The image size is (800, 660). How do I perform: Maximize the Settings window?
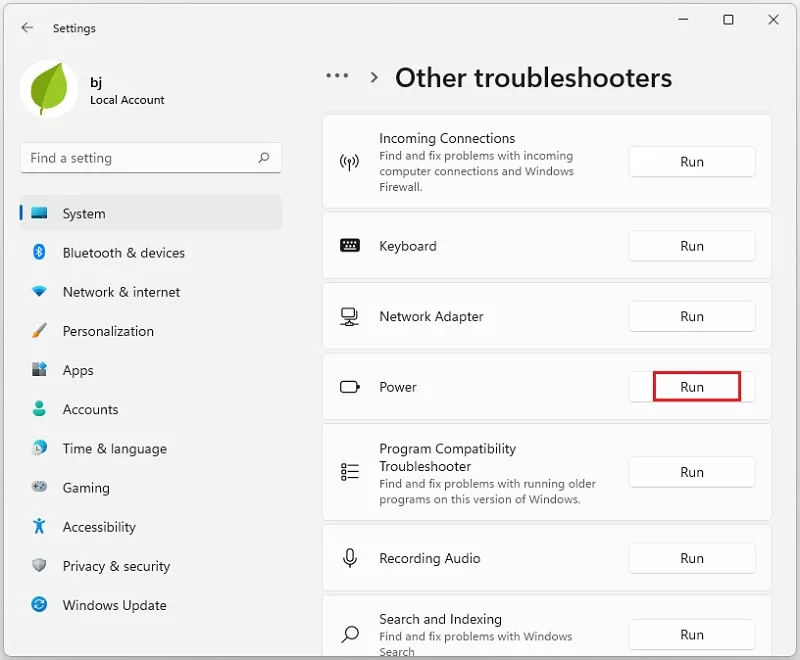pyautogui.click(x=728, y=19)
